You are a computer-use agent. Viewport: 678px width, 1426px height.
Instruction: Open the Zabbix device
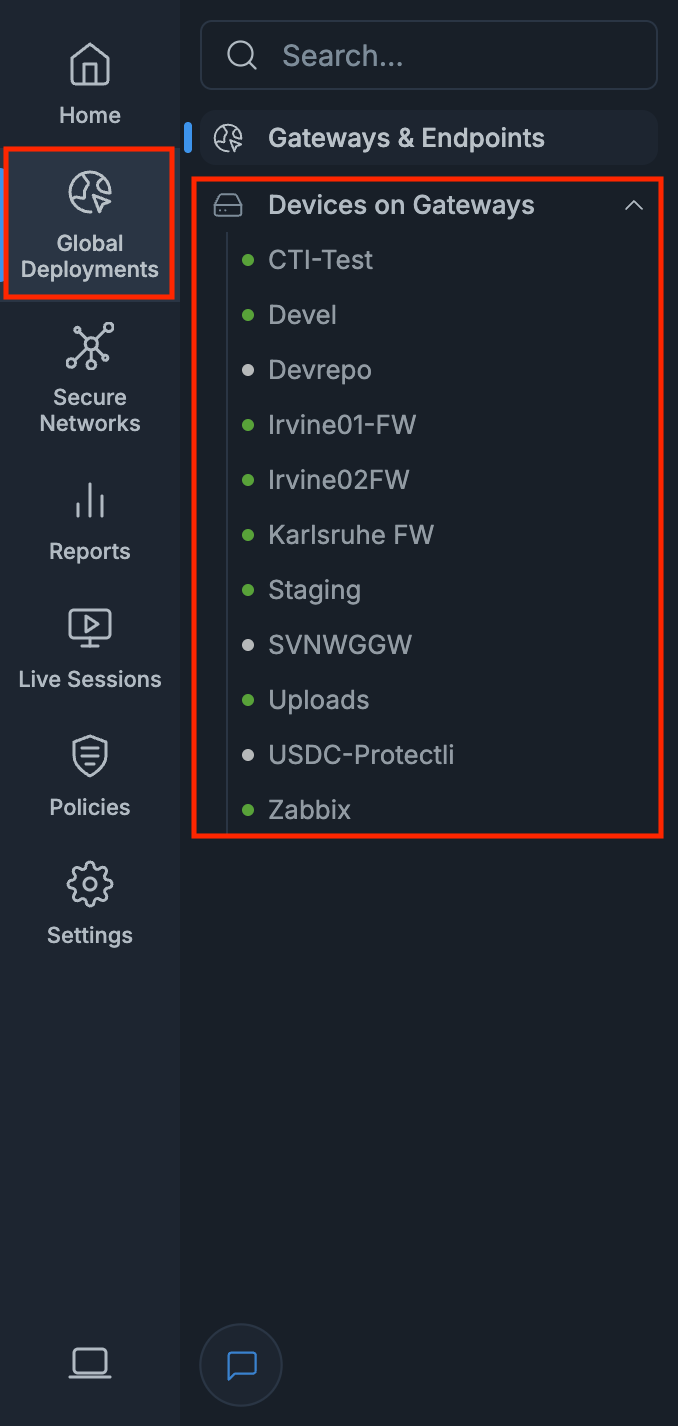(x=310, y=810)
